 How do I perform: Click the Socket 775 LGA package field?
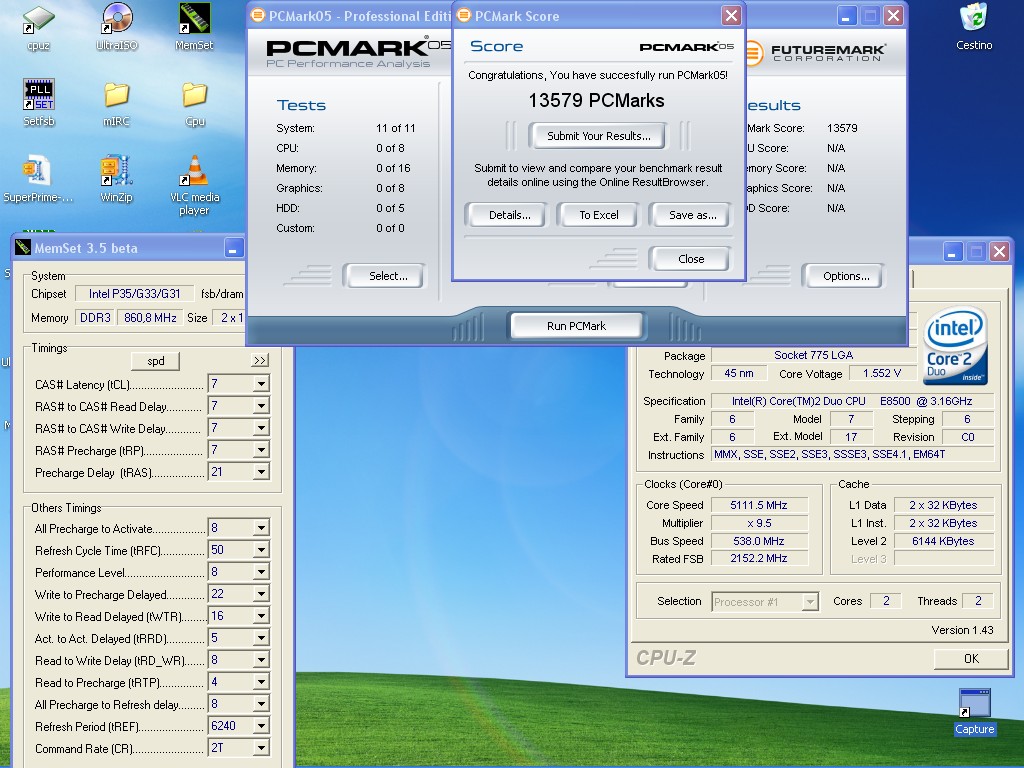tap(814, 355)
